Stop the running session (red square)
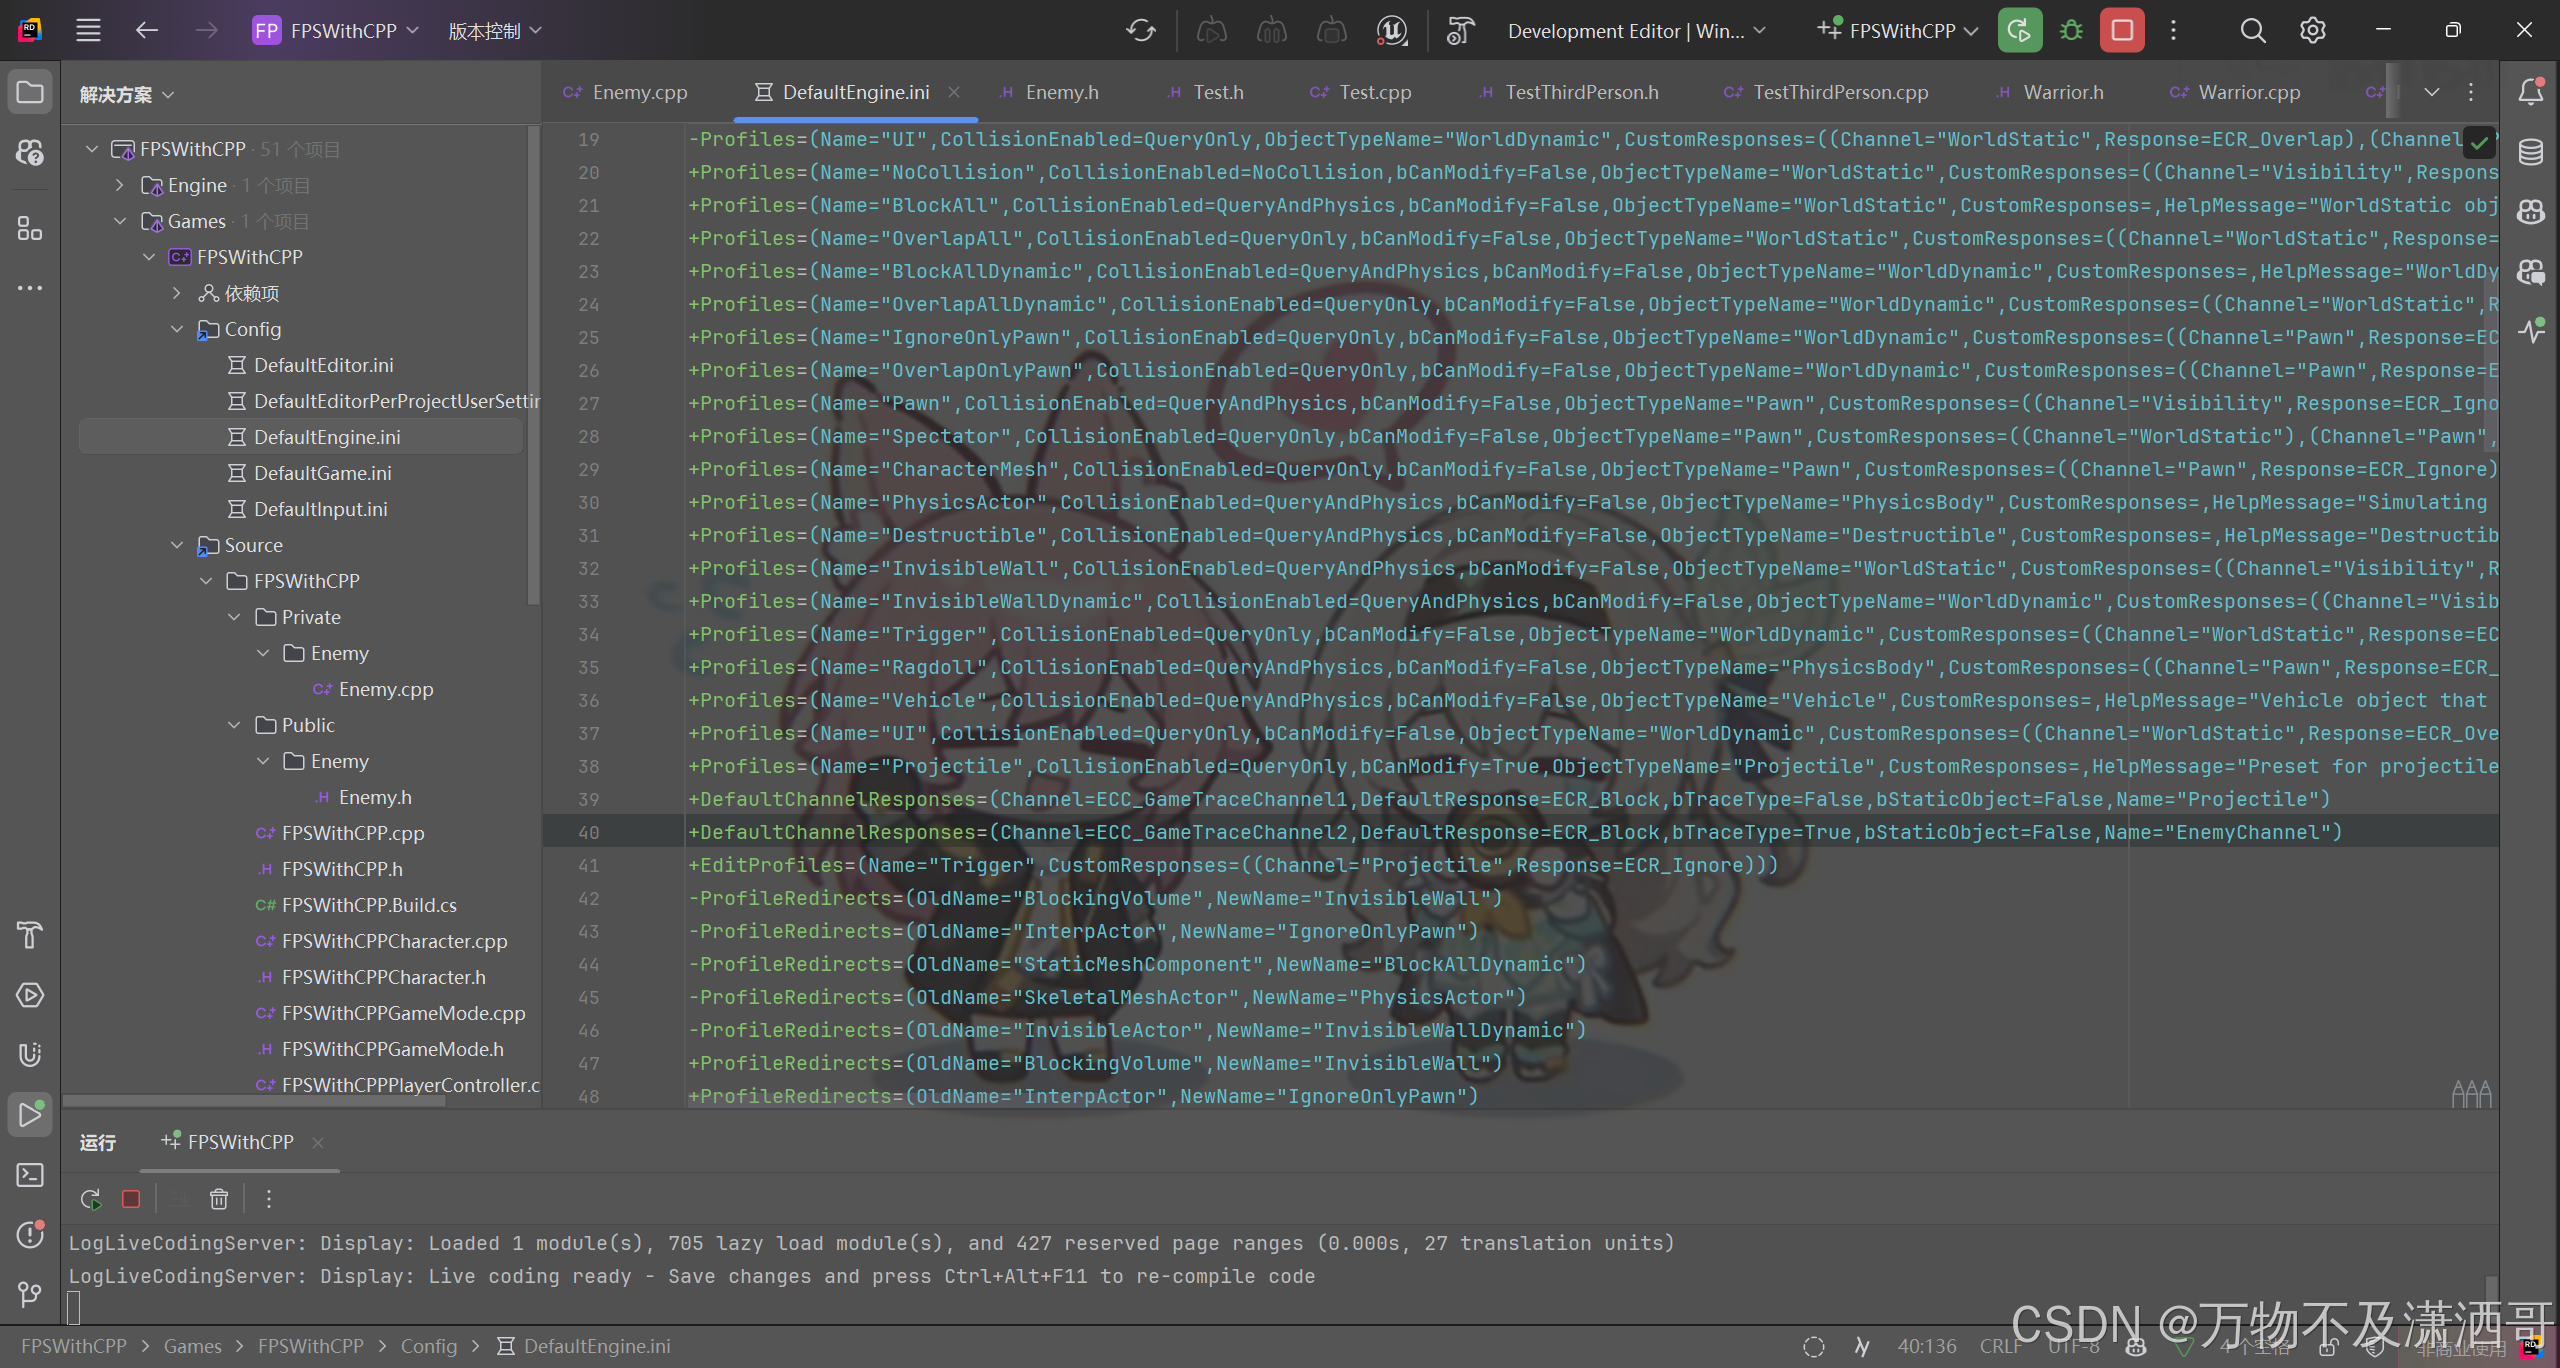Viewport: 2560px width, 1368px height. coord(2121,31)
